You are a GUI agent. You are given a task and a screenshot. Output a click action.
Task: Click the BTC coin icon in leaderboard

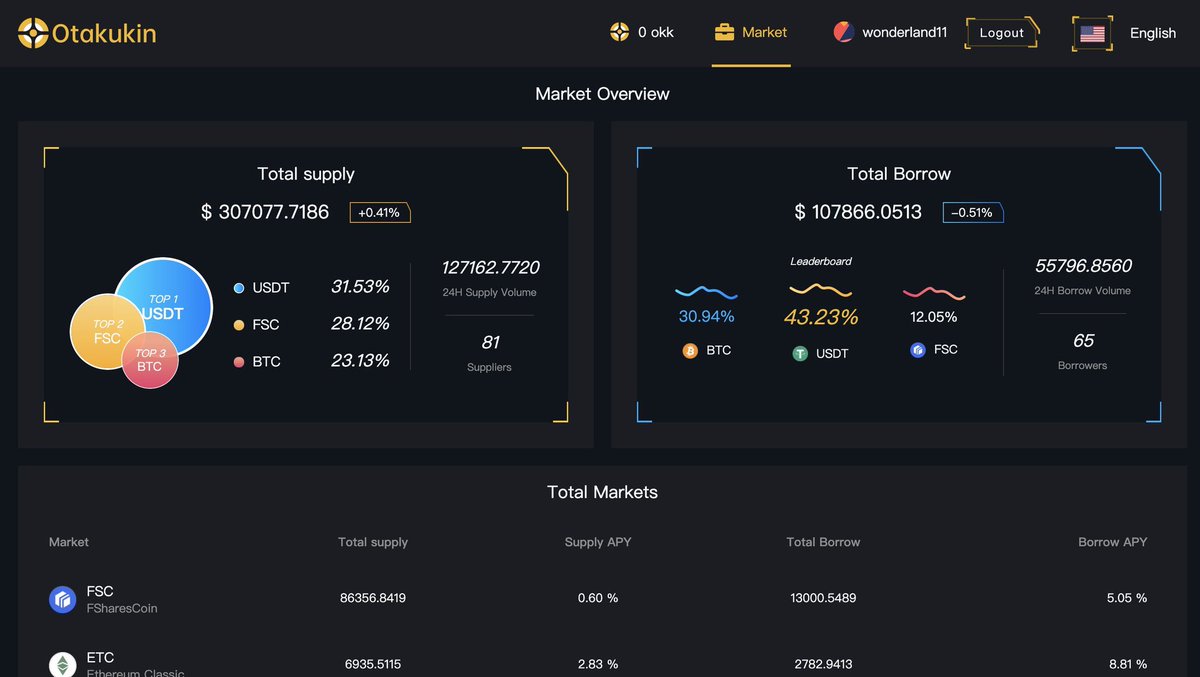pos(690,351)
